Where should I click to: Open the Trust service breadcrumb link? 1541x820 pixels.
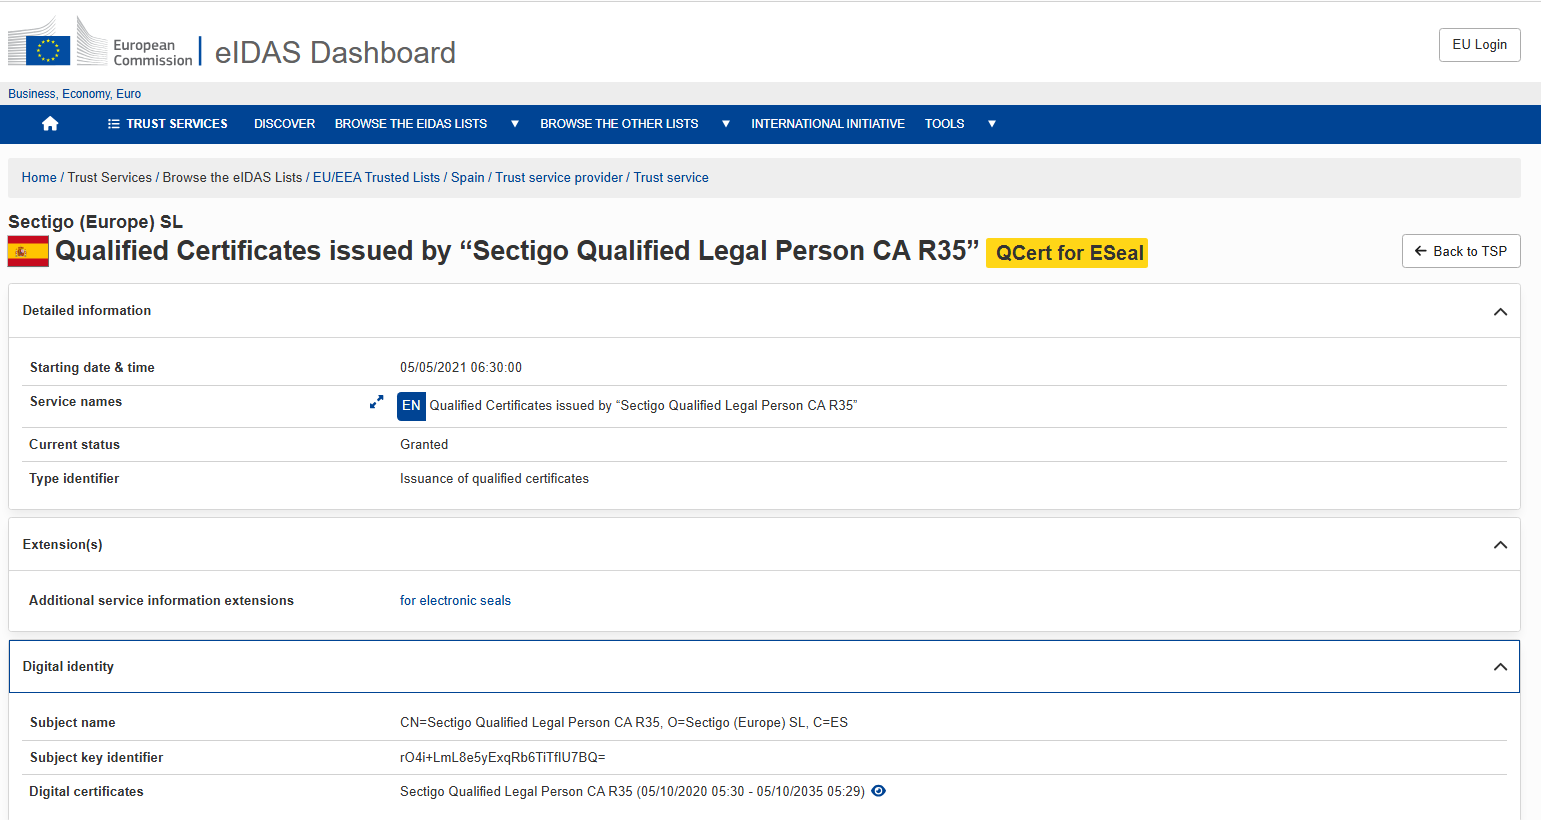671,178
